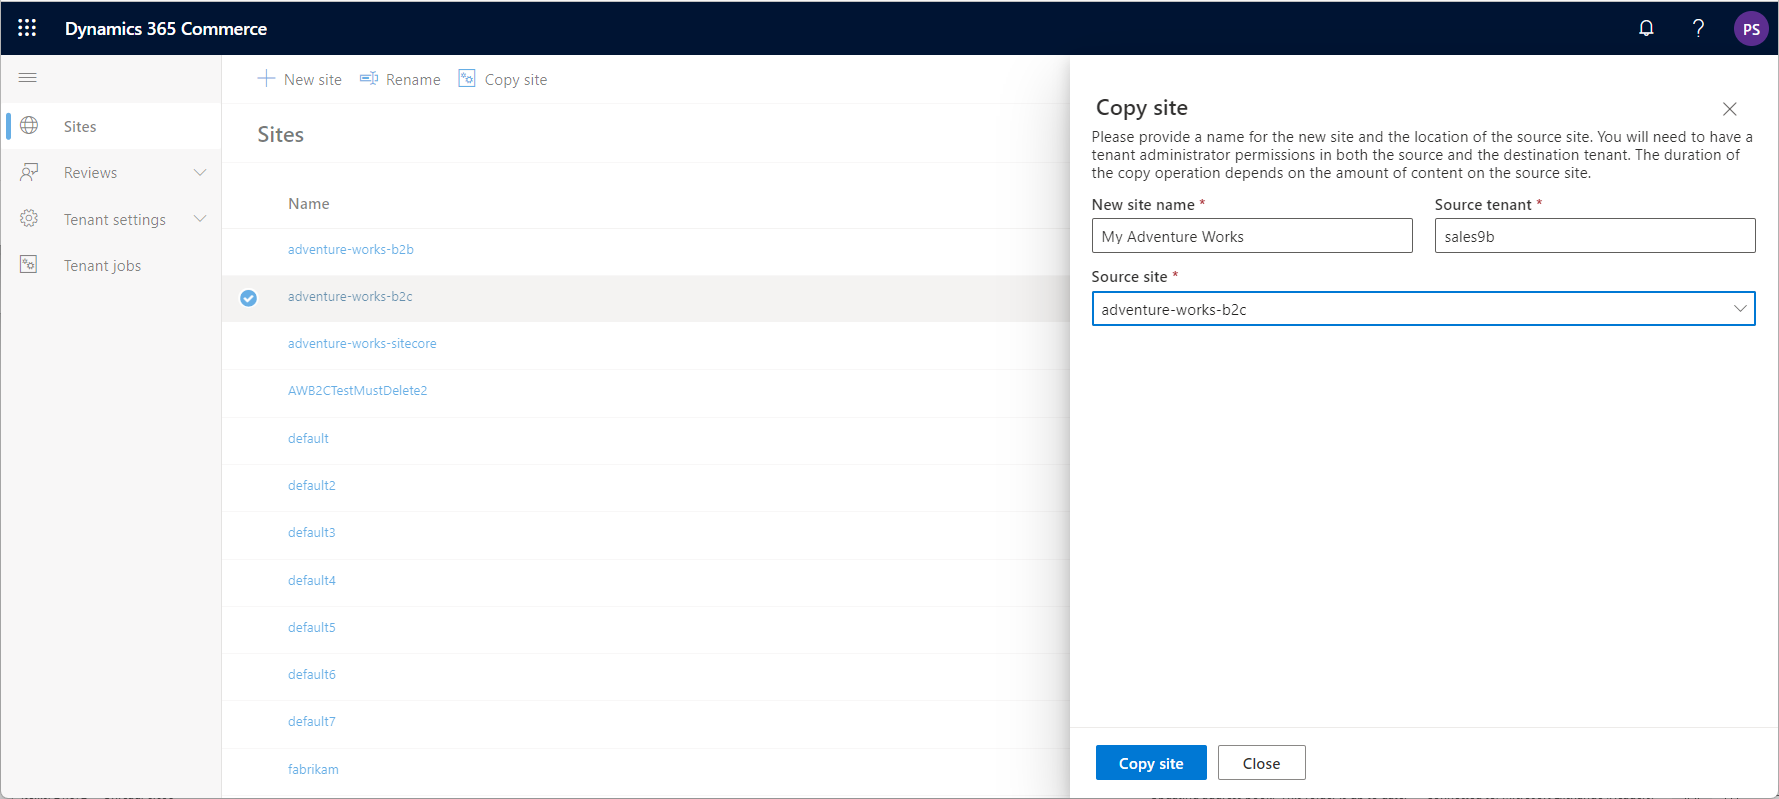The height and width of the screenshot is (799, 1779).
Task: Click the Dynamics 365 Commerce title
Action: point(166,29)
